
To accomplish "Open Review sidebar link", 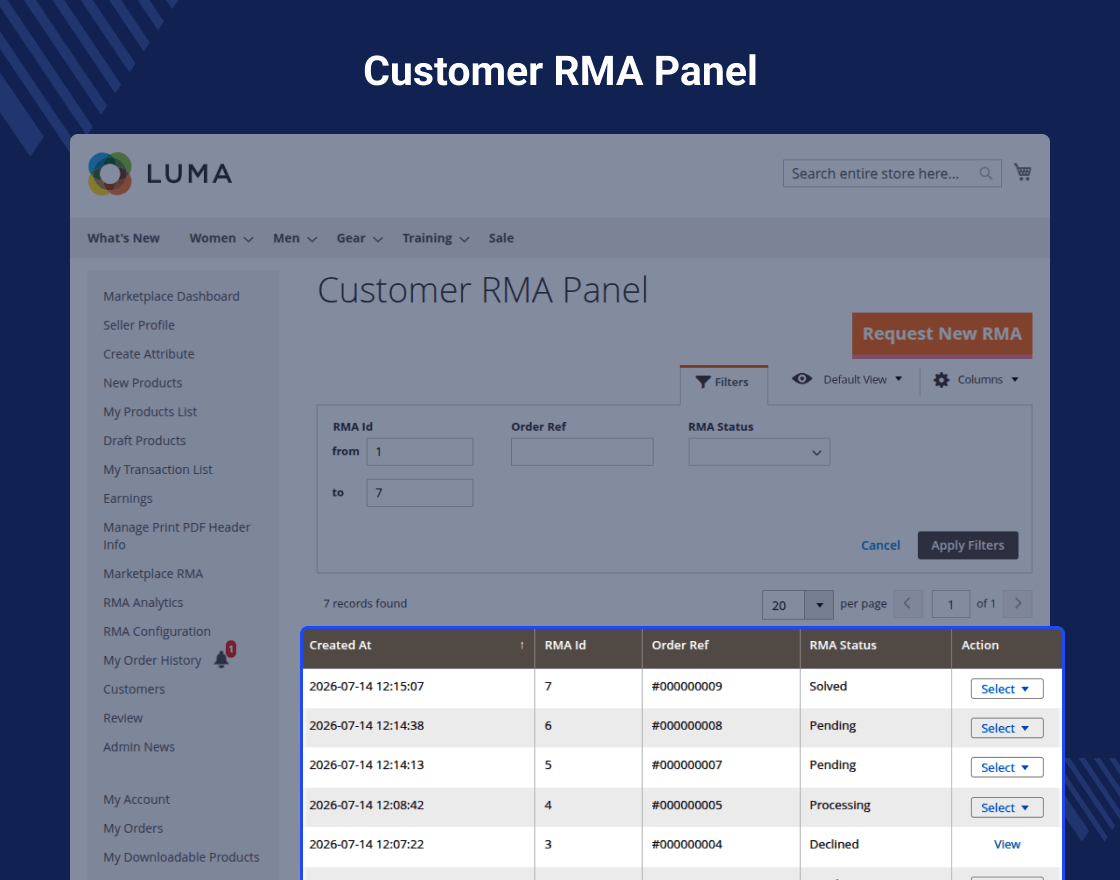I will tap(123, 718).
